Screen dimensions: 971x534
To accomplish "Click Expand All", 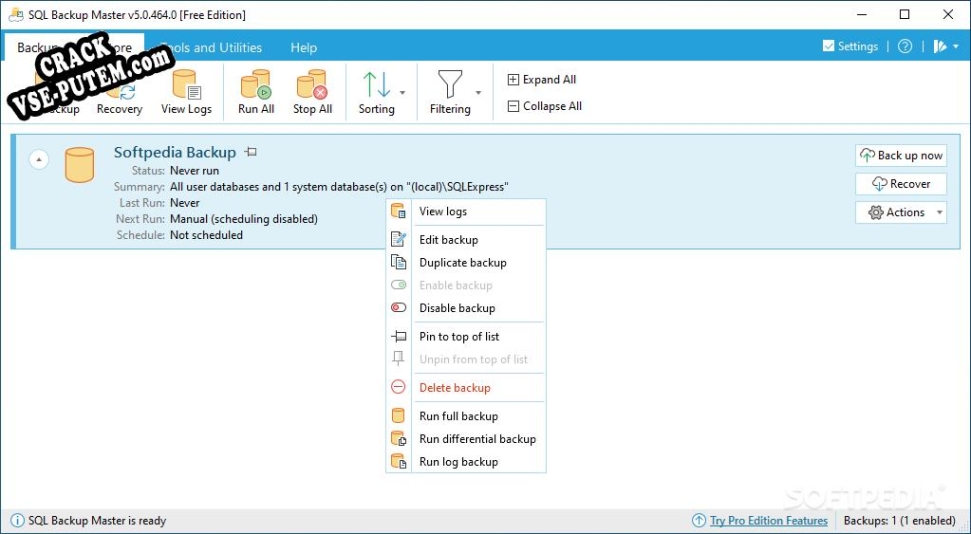I will tap(542, 79).
